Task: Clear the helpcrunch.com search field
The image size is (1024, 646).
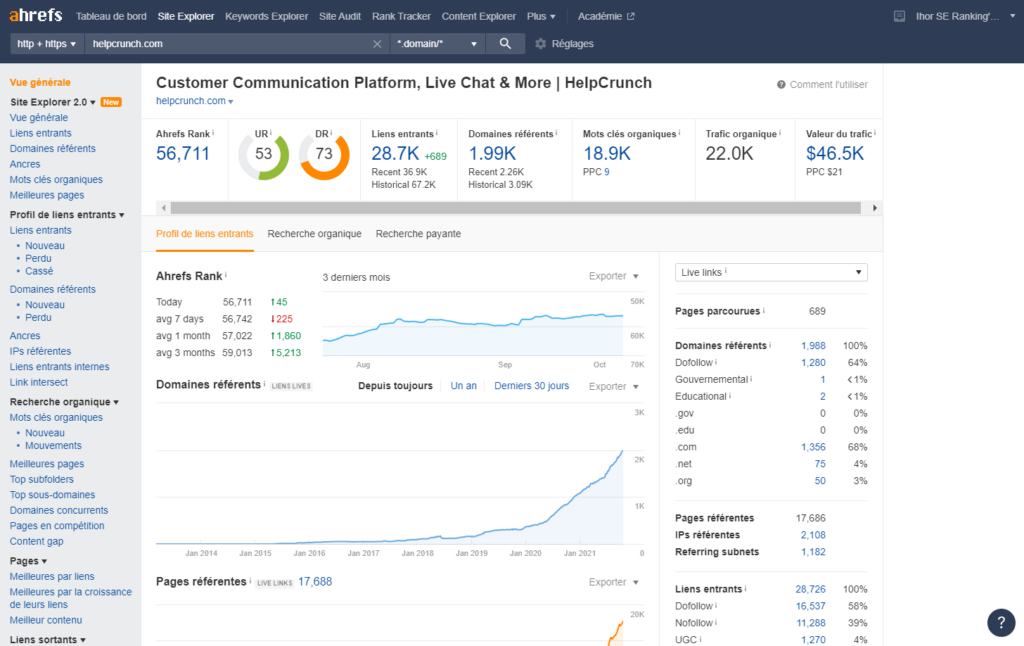Action: pyautogui.click(x=377, y=44)
